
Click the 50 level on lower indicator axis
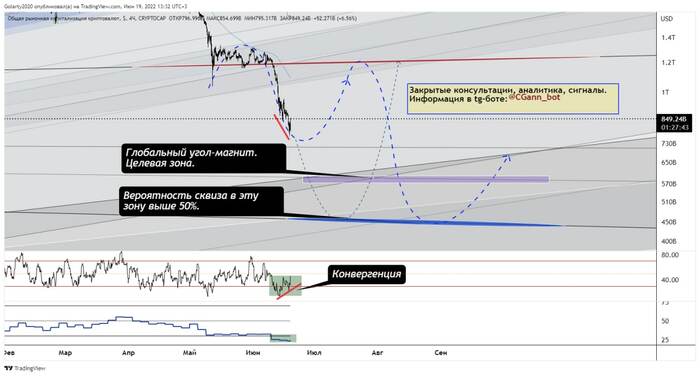click(x=665, y=321)
